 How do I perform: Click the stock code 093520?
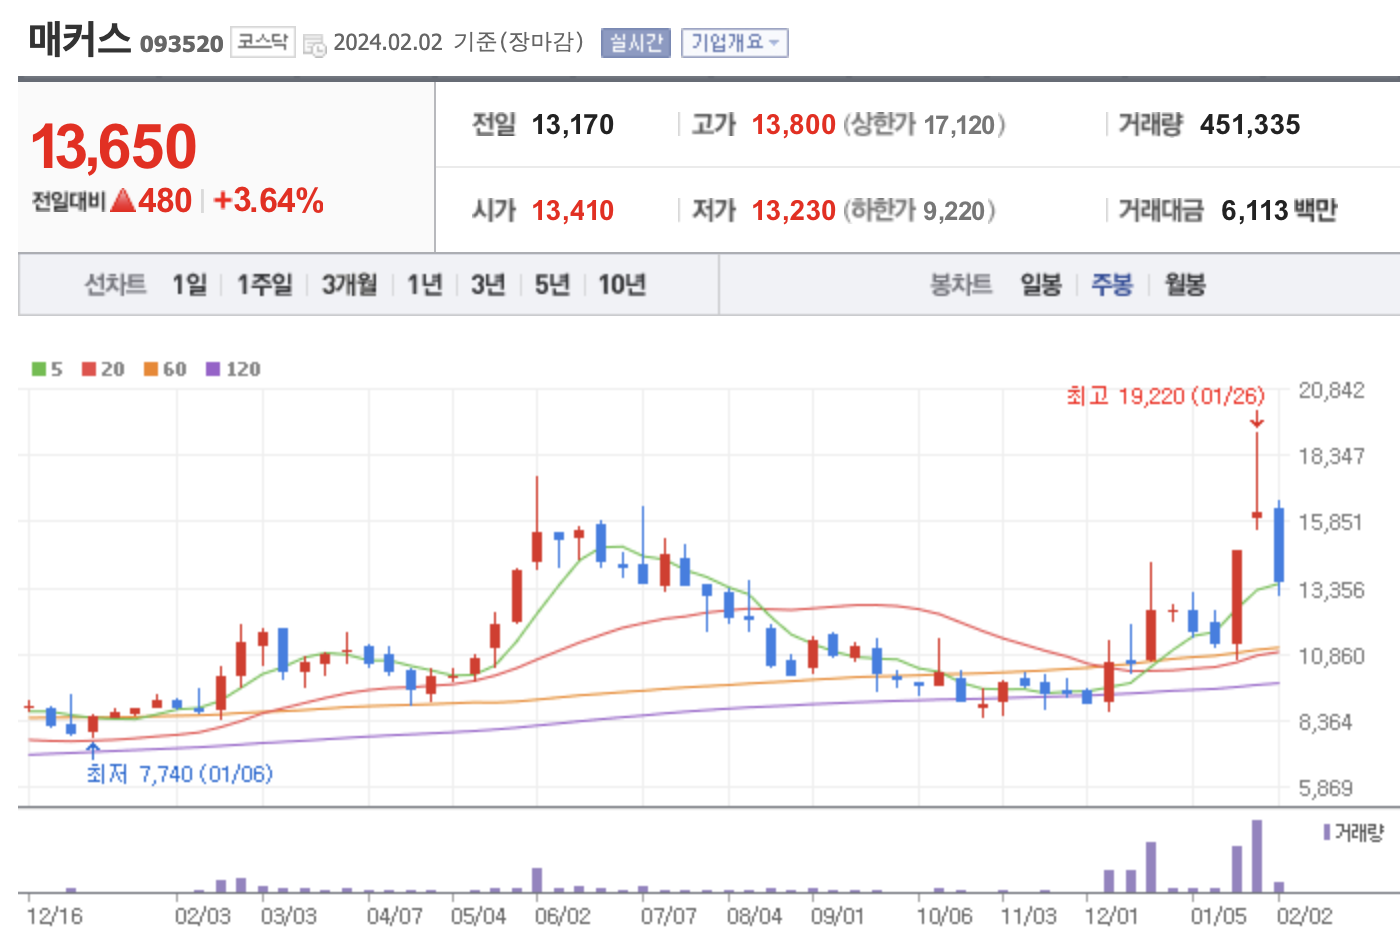coord(182,44)
